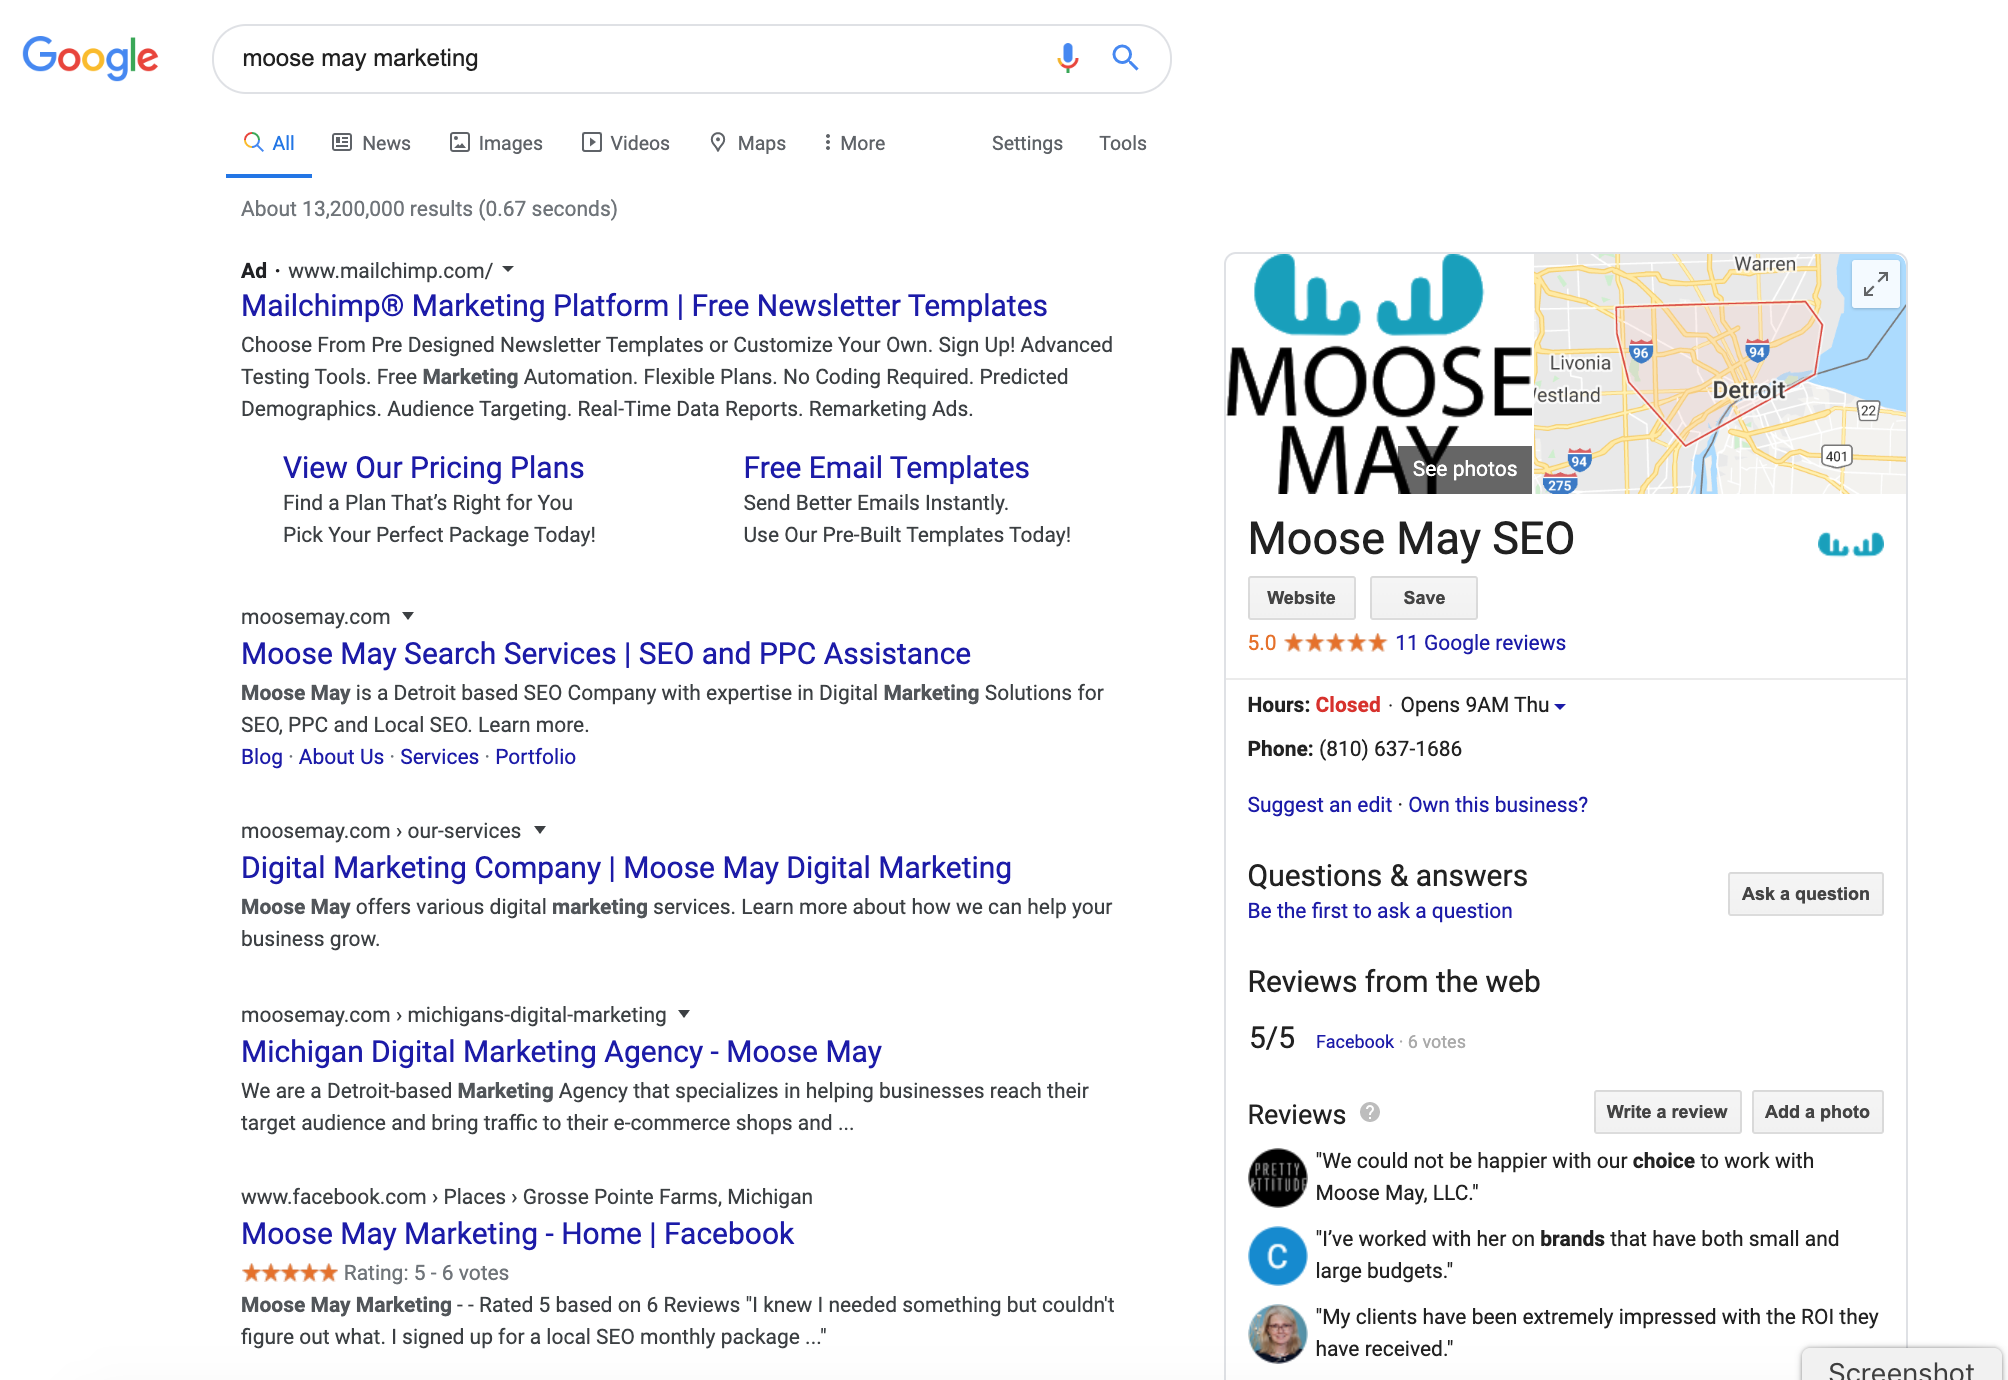Open Moose May Search Services result
The width and height of the screenshot is (2008, 1380).
coord(606,654)
